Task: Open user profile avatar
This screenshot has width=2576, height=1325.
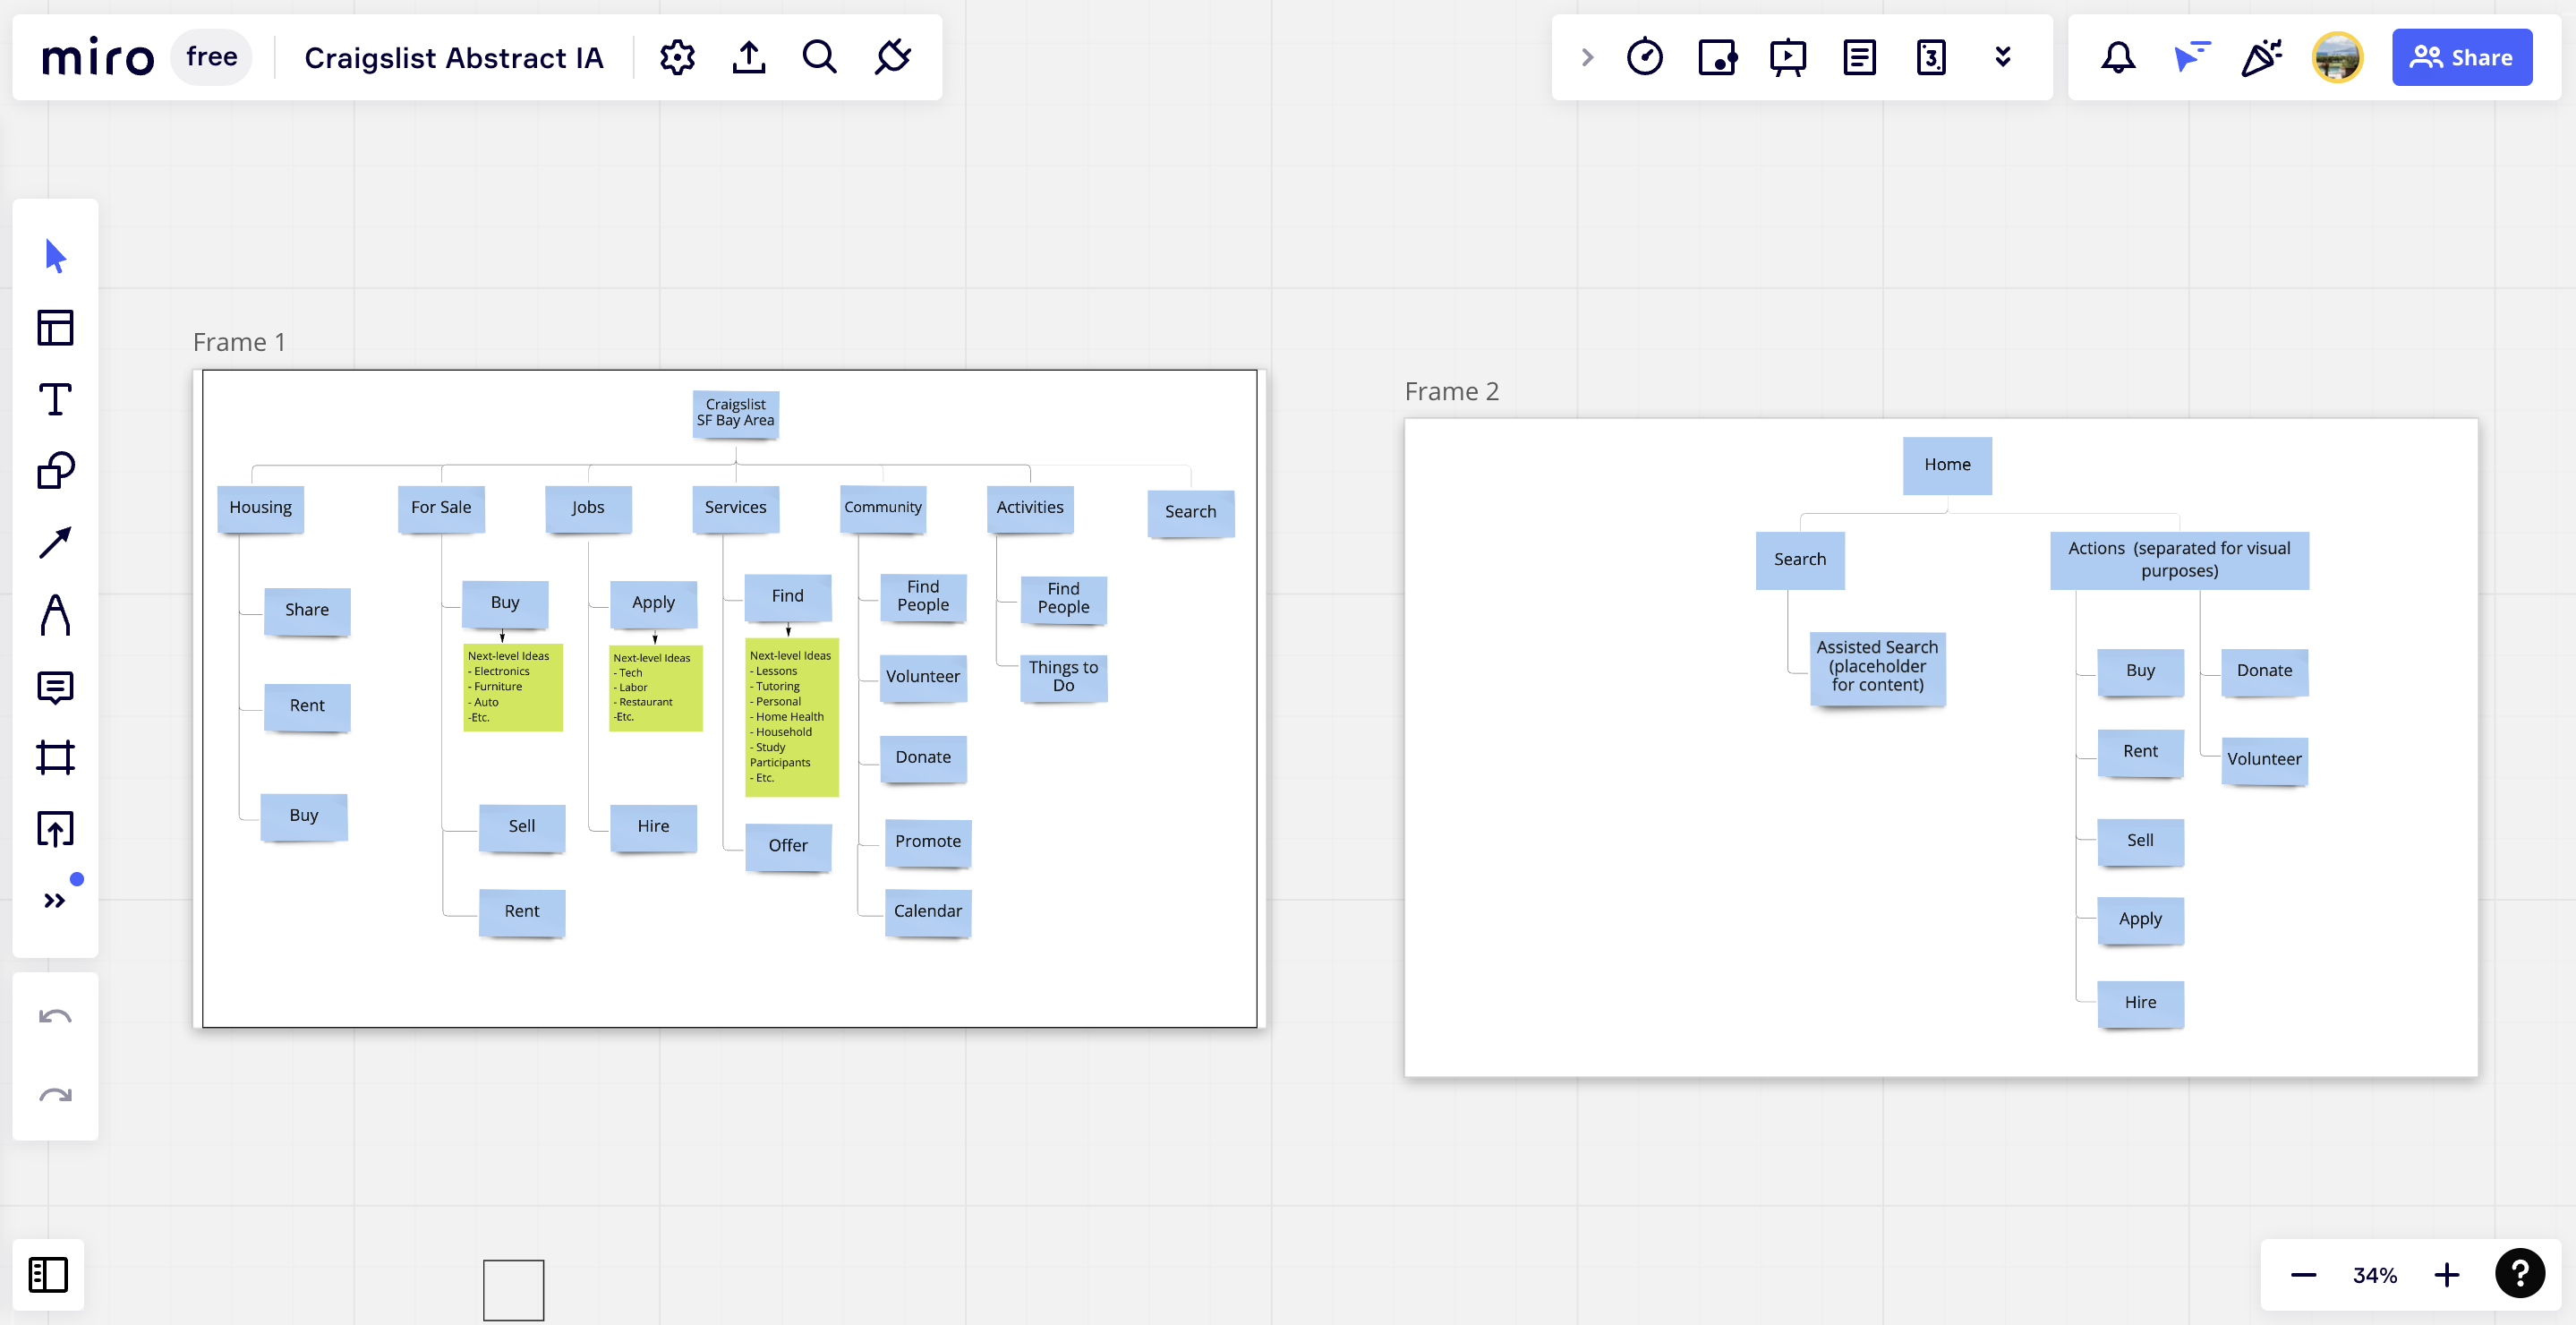Action: (x=2337, y=57)
